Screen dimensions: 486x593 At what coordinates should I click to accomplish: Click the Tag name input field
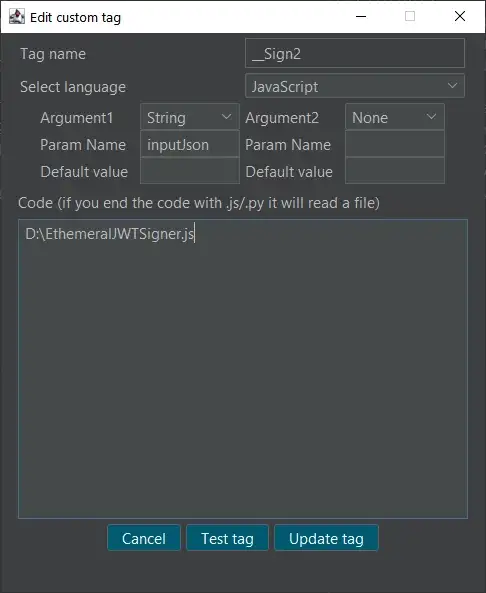pos(355,53)
